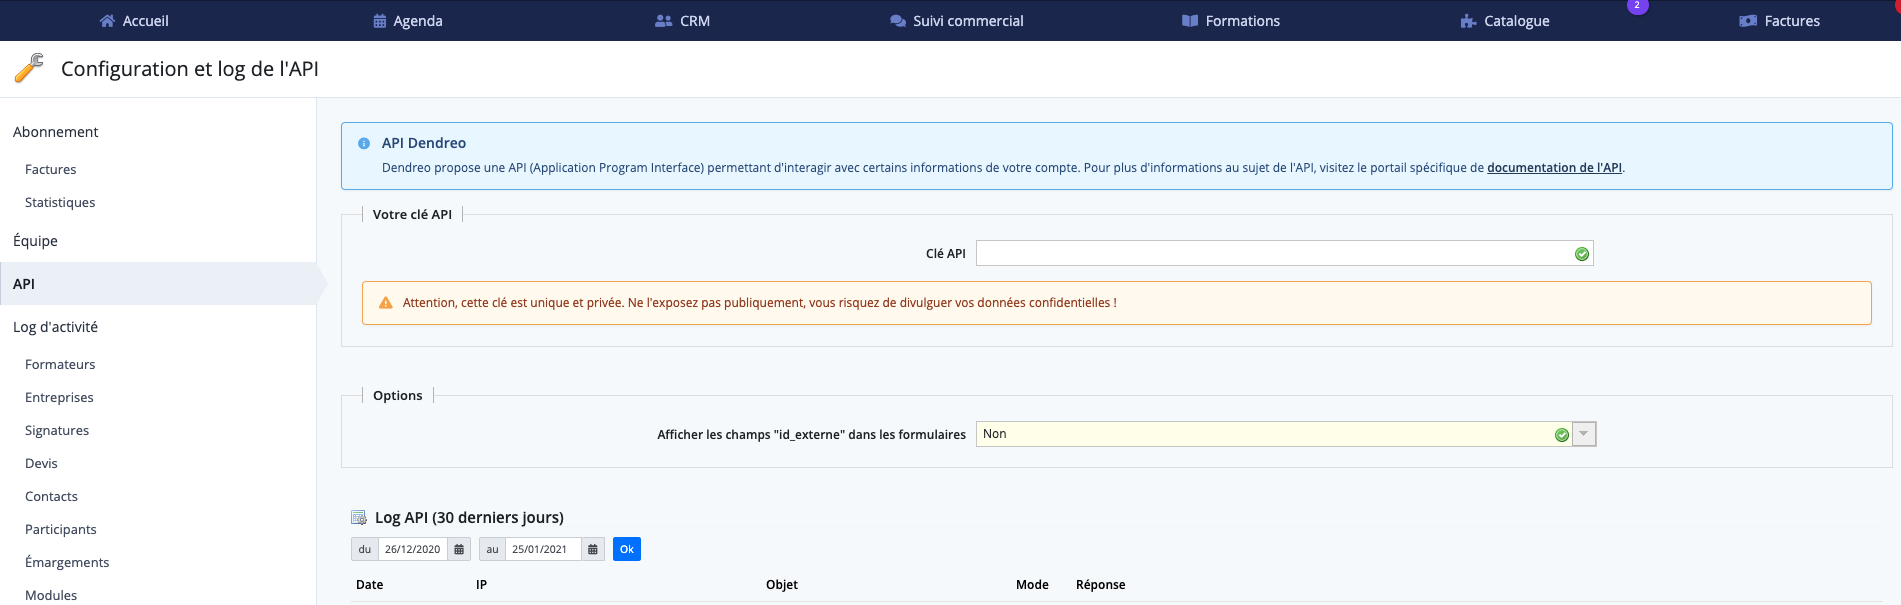This screenshot has height=605, width=1901.
Task: Select API in the sidebar
Action: coord(158,284)
